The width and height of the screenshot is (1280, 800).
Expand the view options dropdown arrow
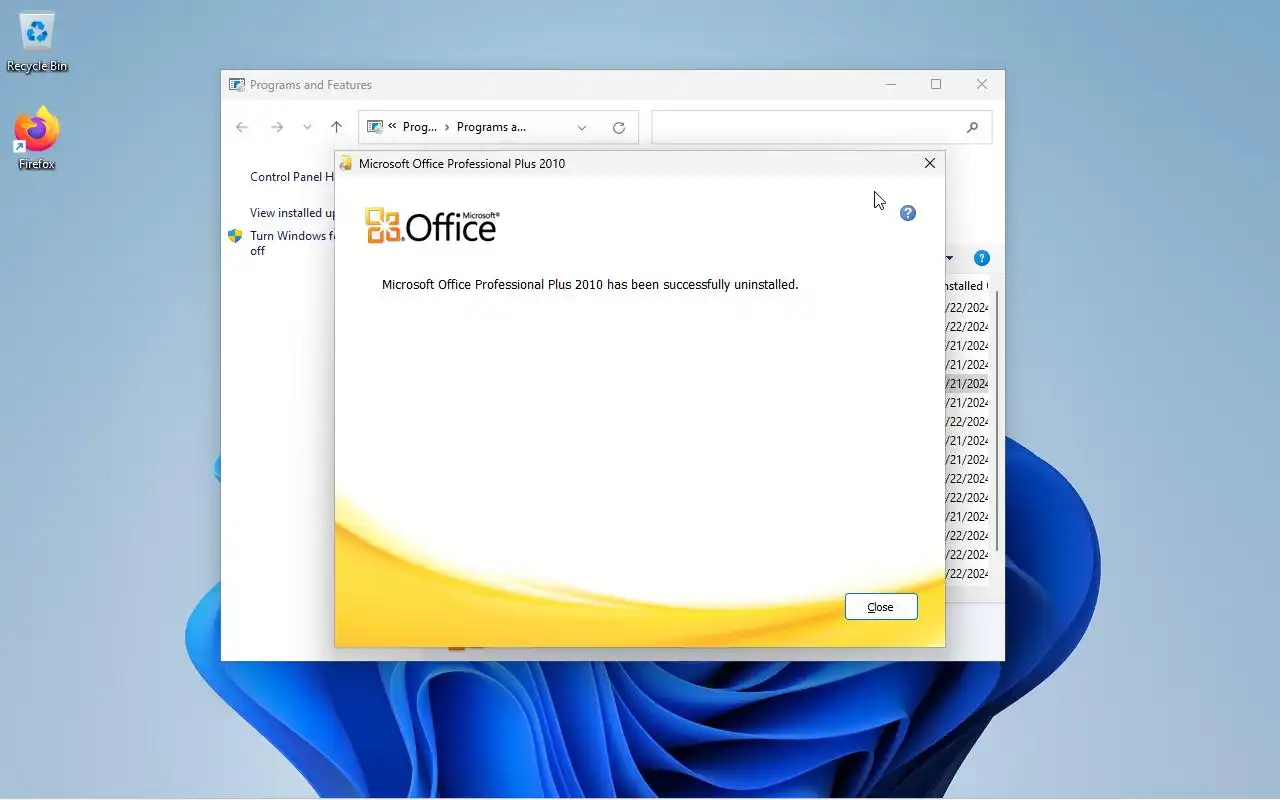(949, 258)
